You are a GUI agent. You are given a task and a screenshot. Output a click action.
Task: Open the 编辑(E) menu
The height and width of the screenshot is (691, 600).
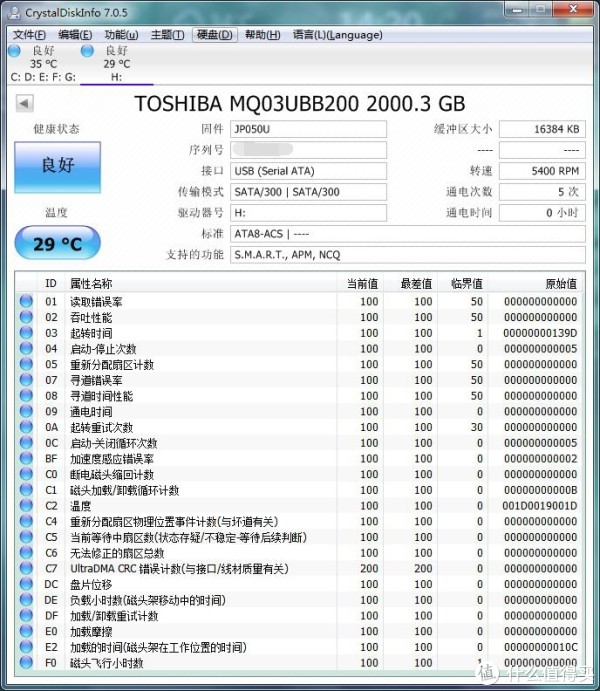(75, 35)
